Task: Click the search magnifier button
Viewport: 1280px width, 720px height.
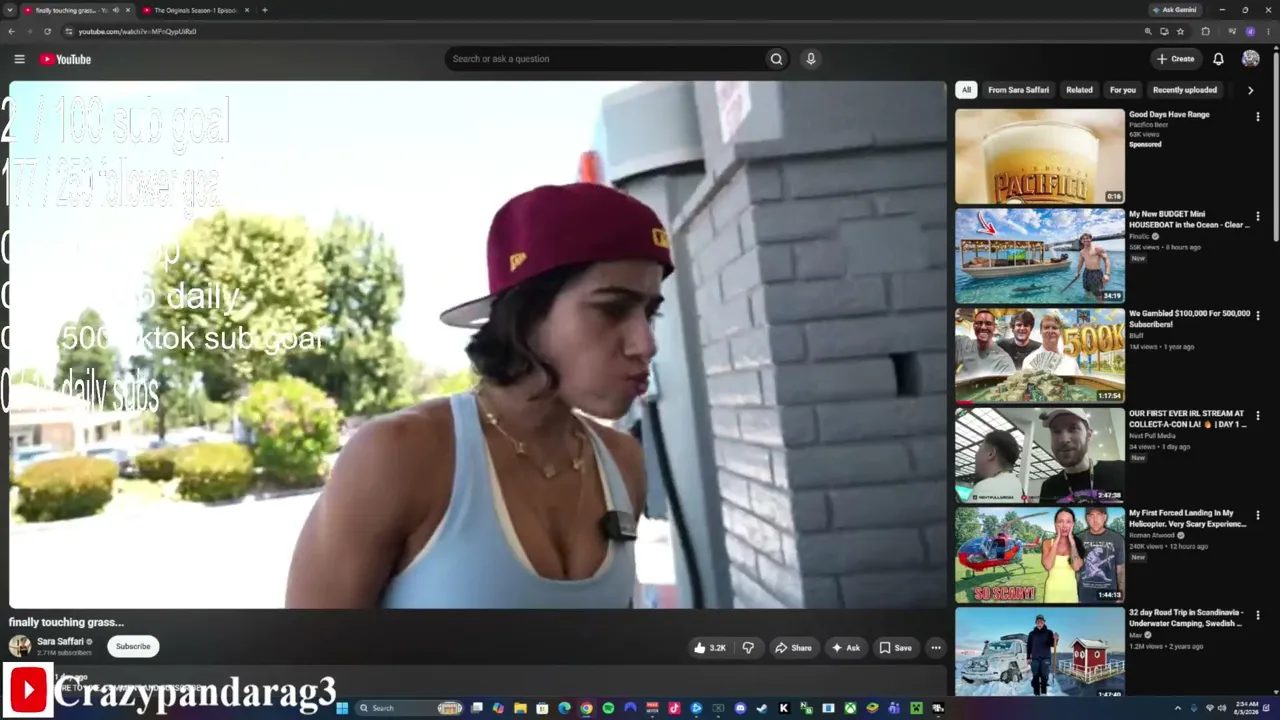Action: coord(776,59)
